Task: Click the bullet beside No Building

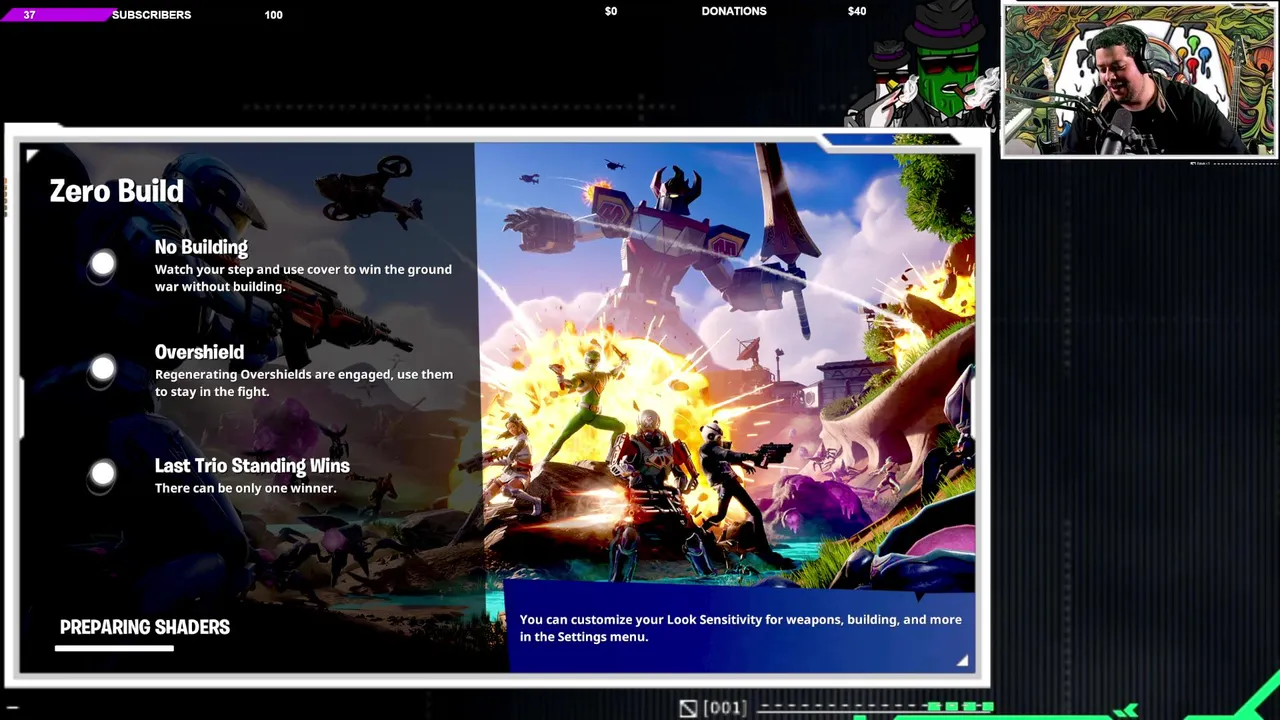Action: click(102, 264)
